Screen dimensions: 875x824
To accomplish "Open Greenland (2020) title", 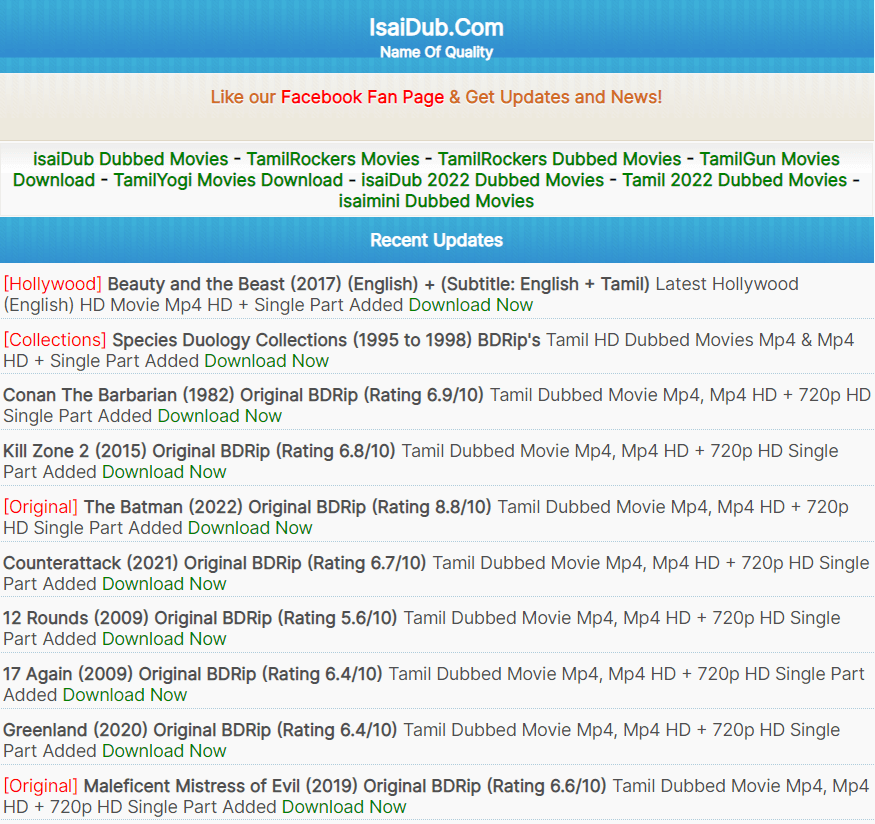I will [x=200, y=730].
